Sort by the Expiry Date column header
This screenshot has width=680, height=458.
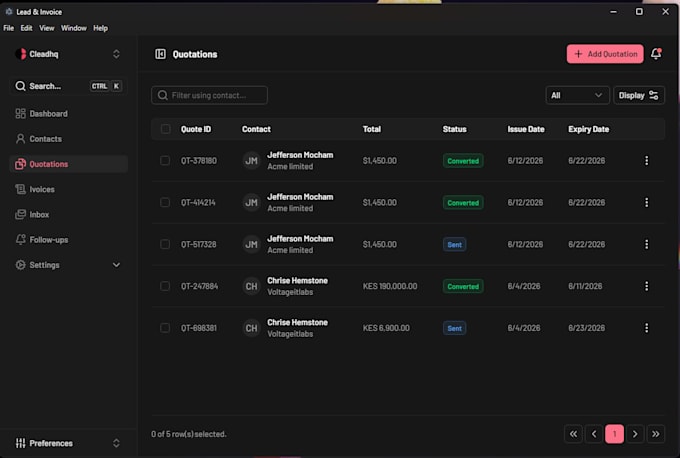coord(588,129)
